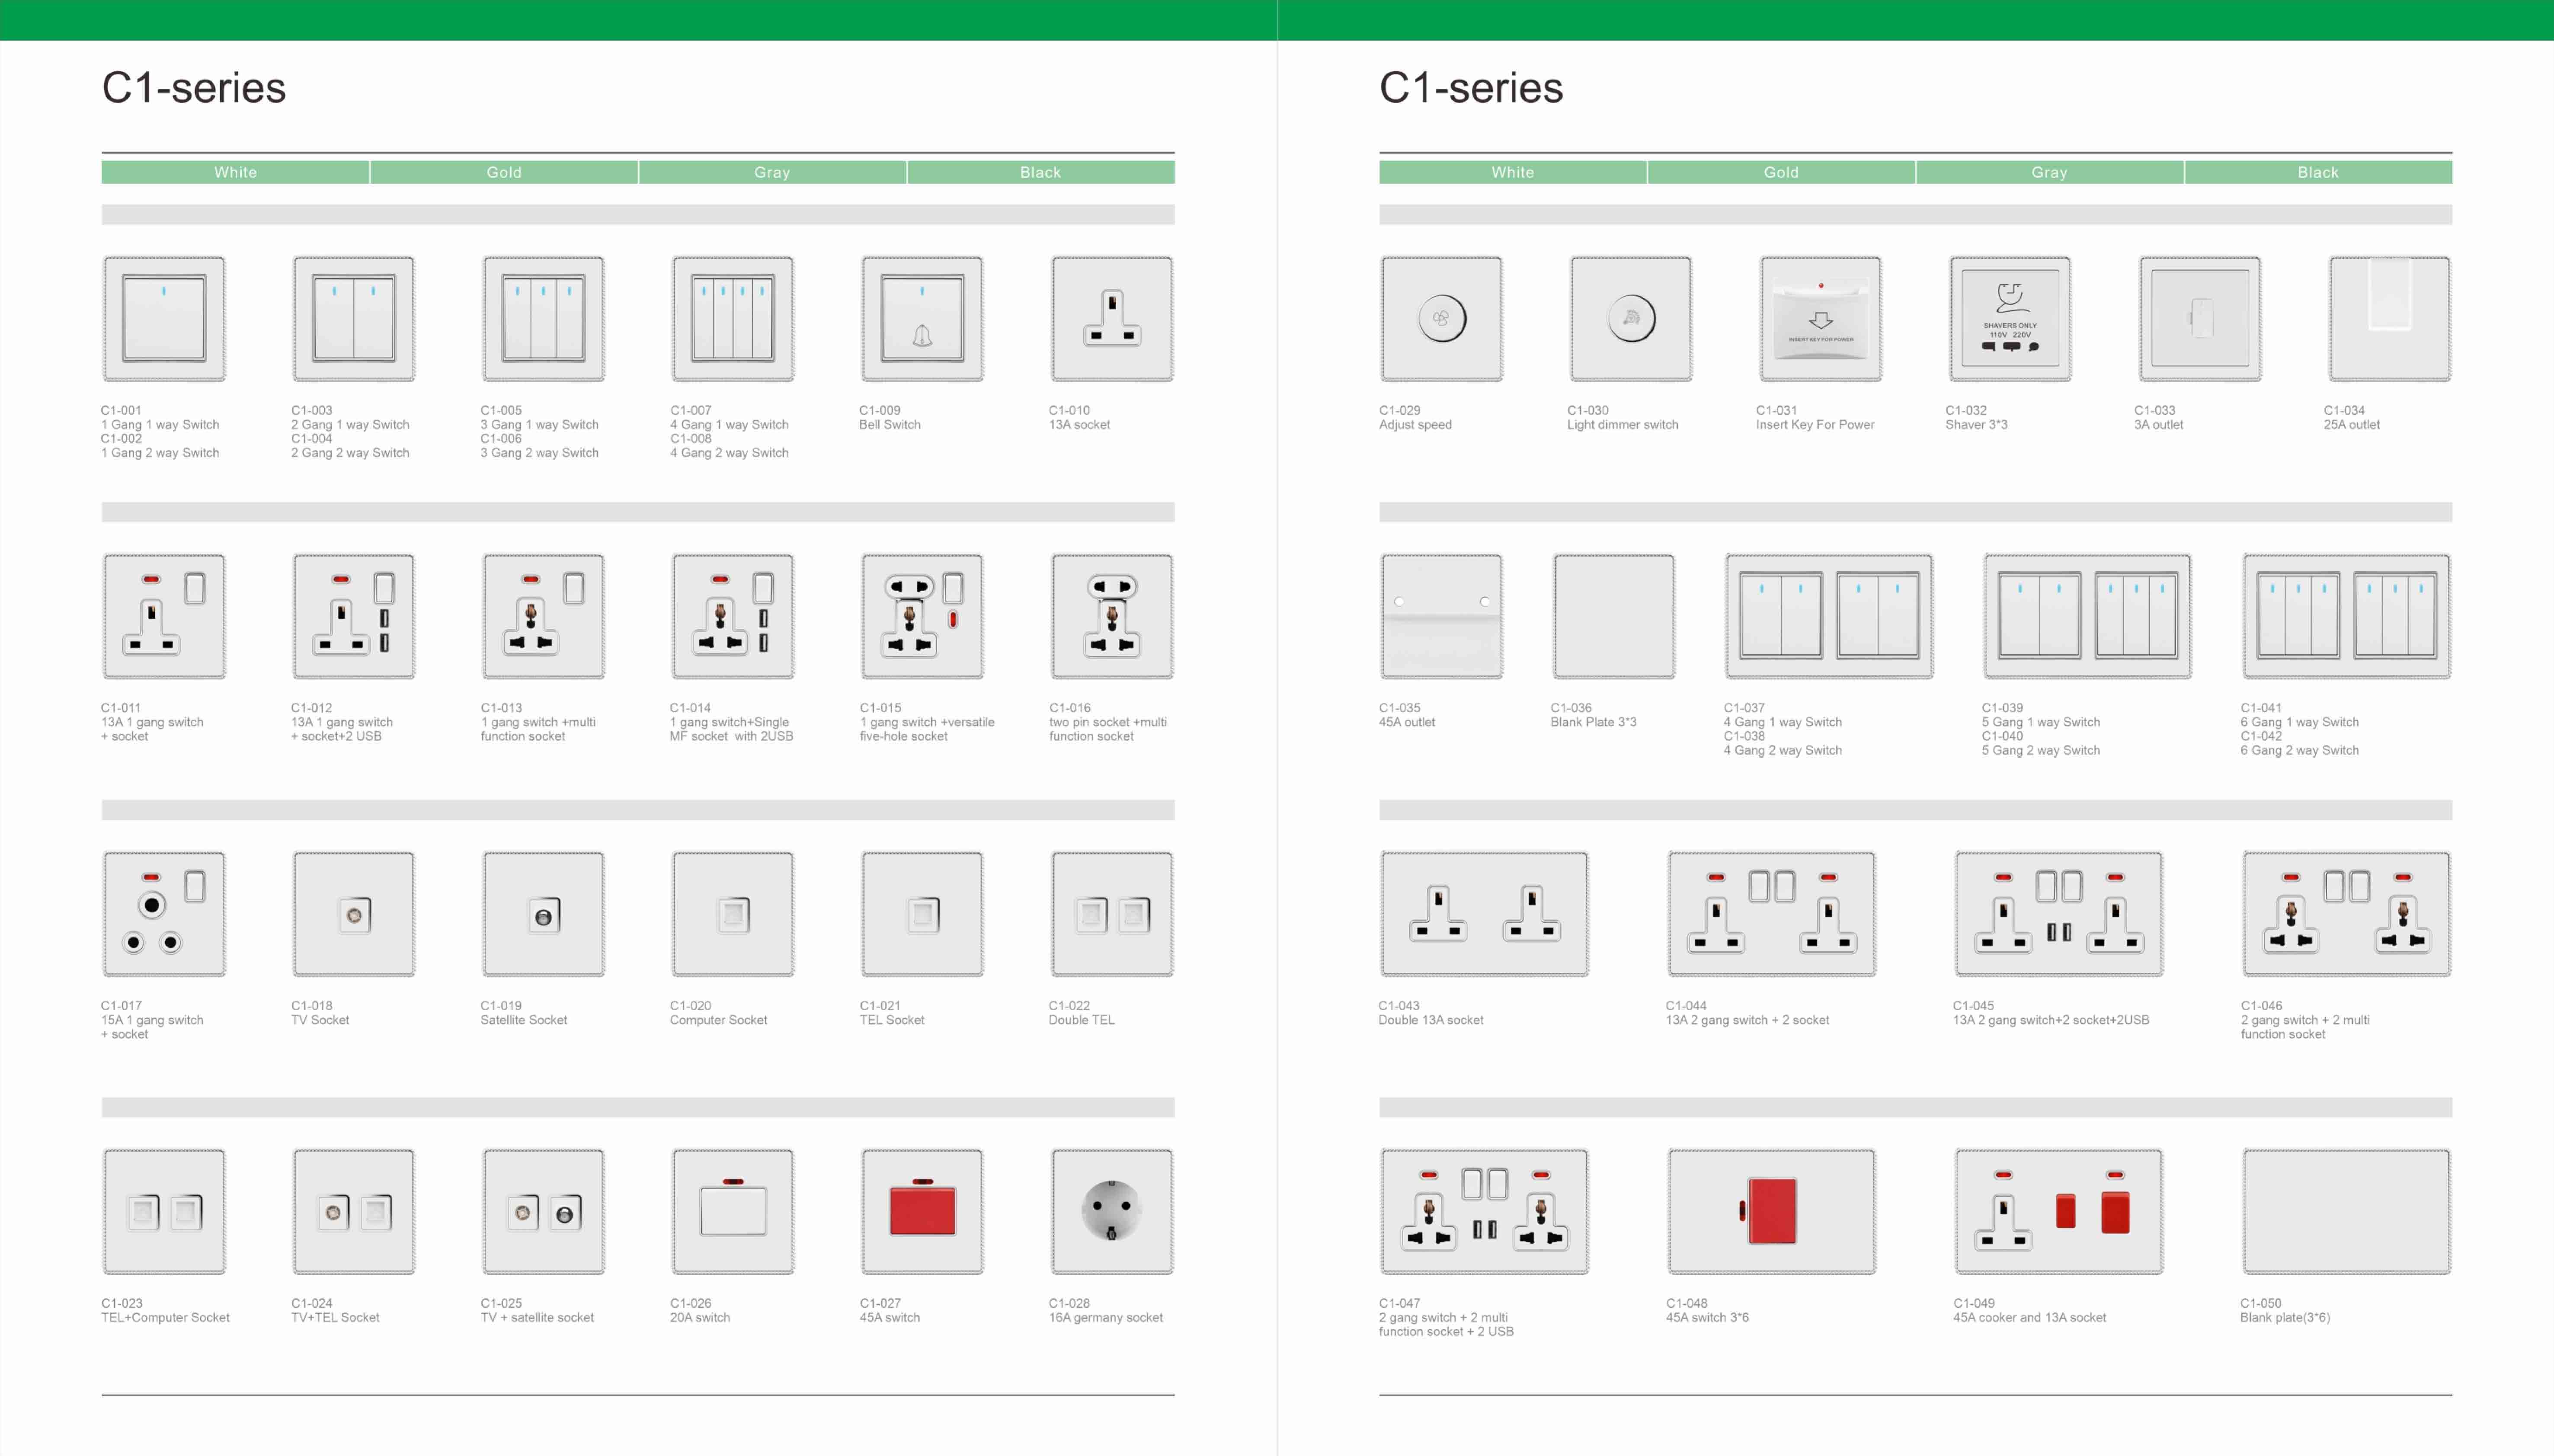Viewport: 2554px width, 1456px height.
Task: Click the "1 Gang 2 way Switch" label
Action: click(160, 453)
